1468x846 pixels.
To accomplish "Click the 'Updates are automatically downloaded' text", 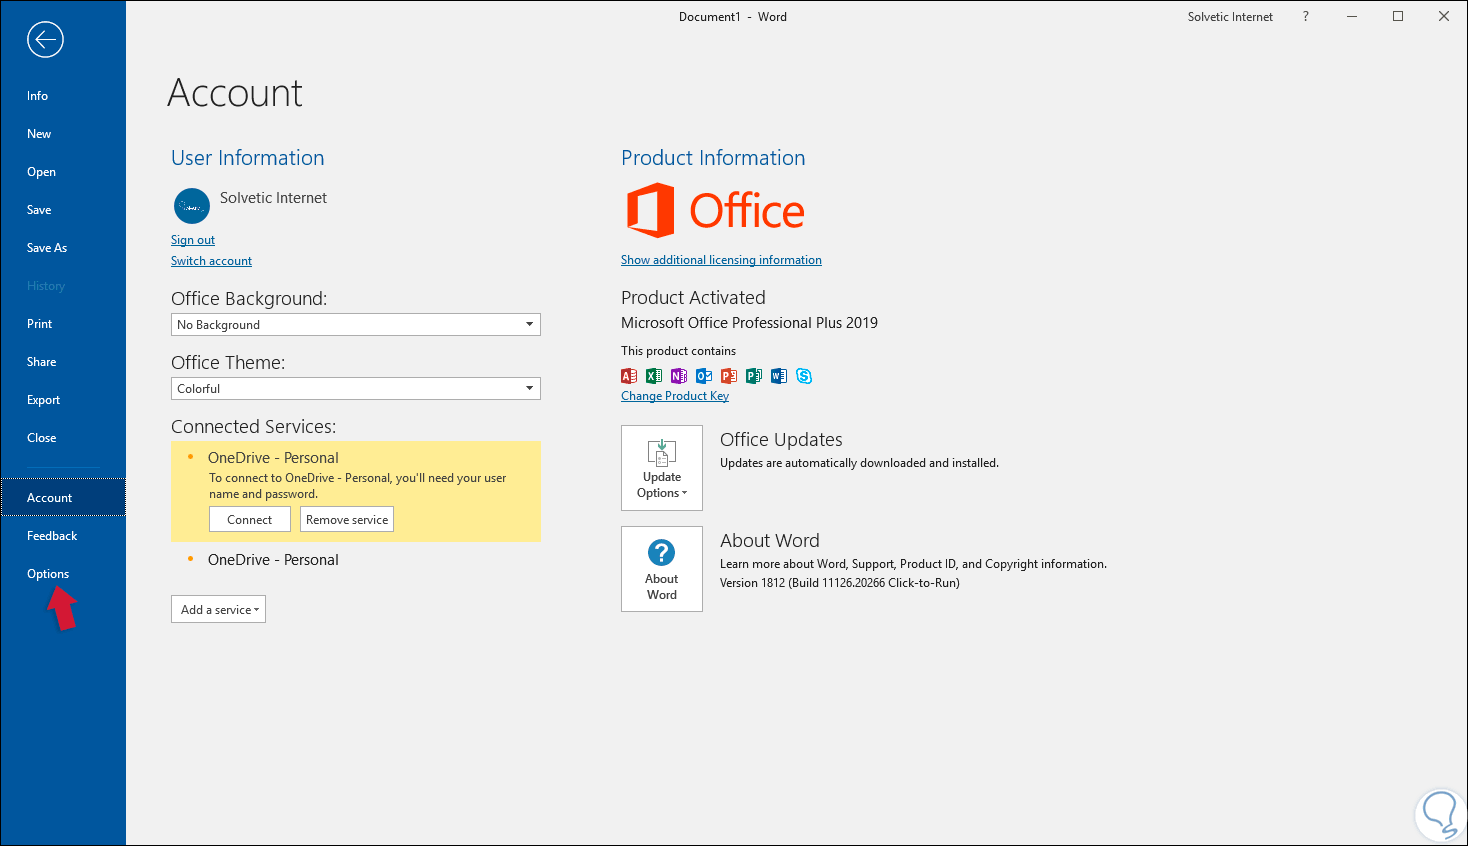I will coord(859,463).
